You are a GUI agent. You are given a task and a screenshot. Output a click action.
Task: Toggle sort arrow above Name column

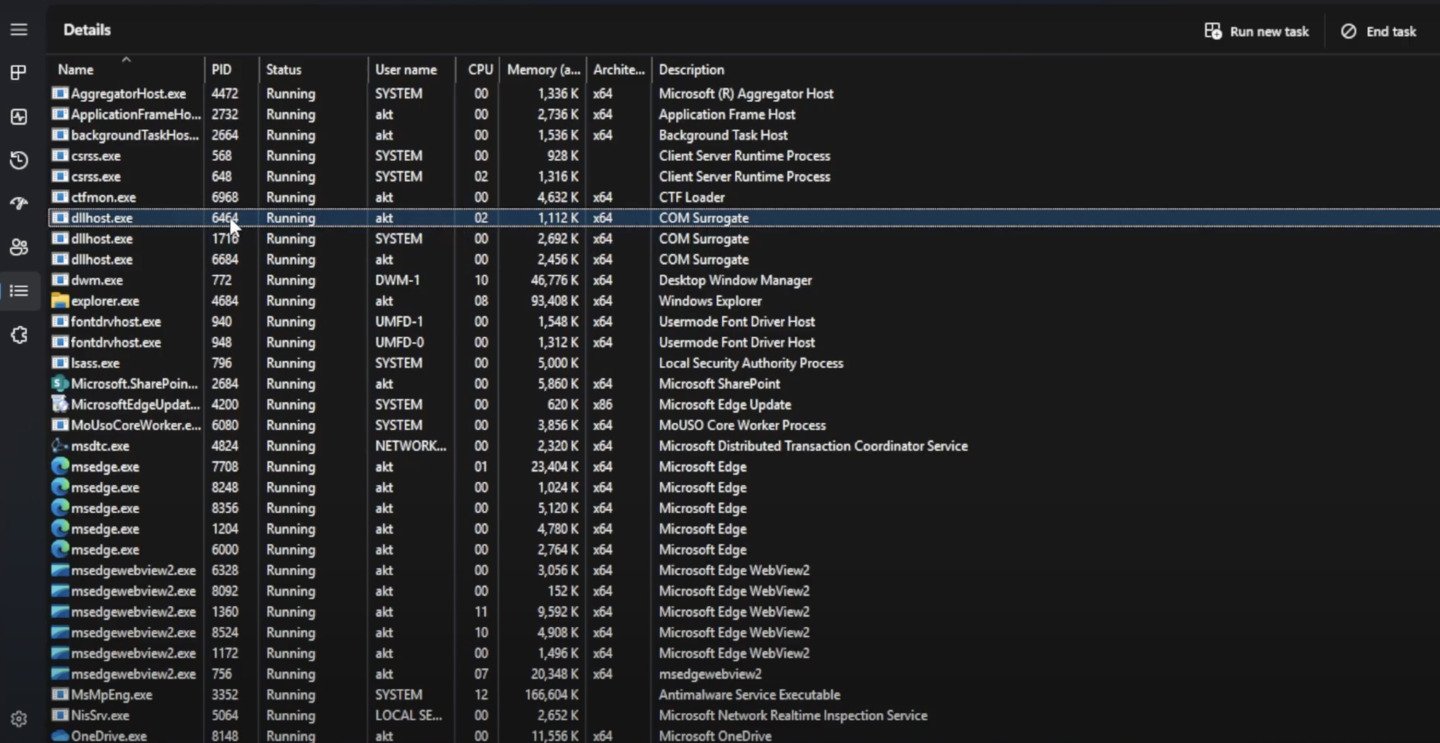pos(126,59)
